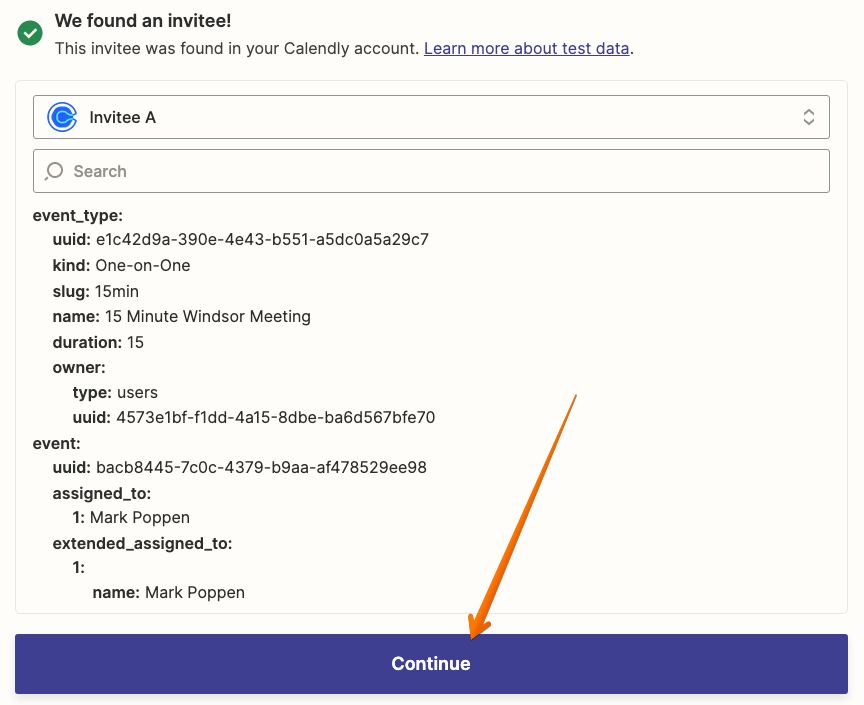Select the event_type section header
The image size is (864, 705).
pos(78,216)
